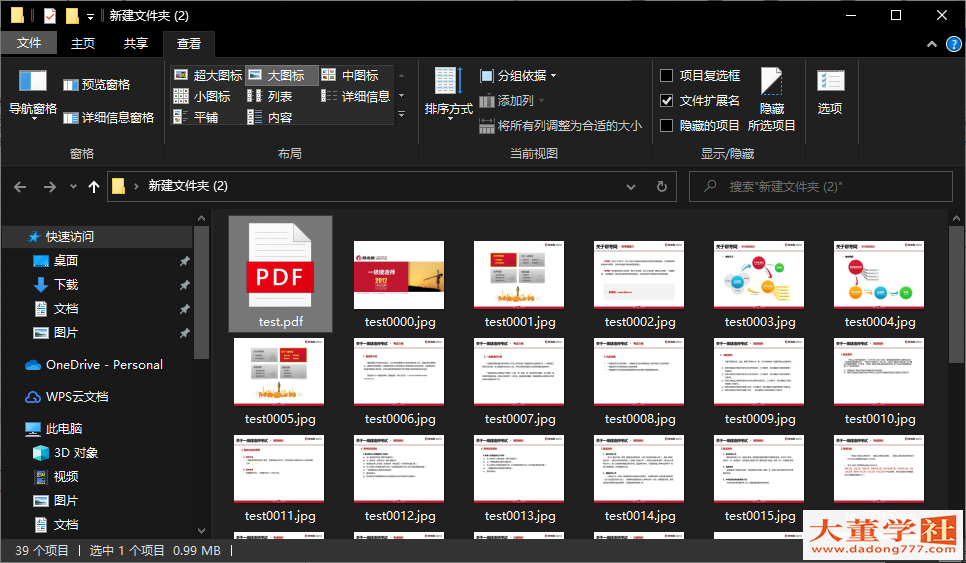
Task: Open 桌面 in quick access
Action: (65, 261)
